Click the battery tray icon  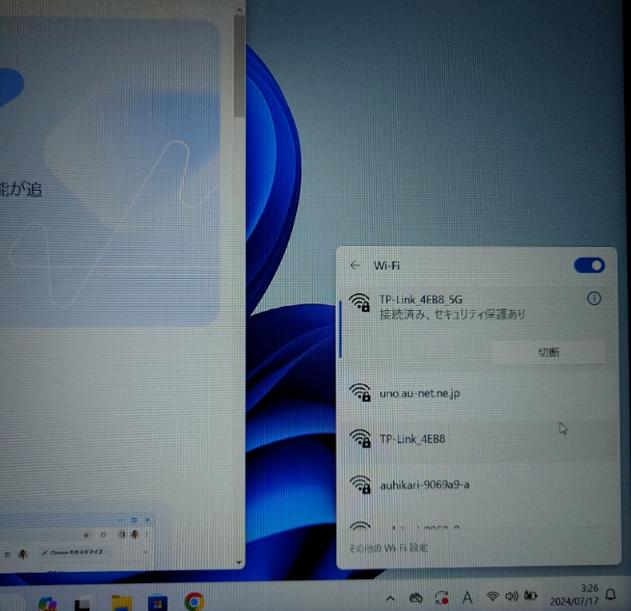[530, 596]
